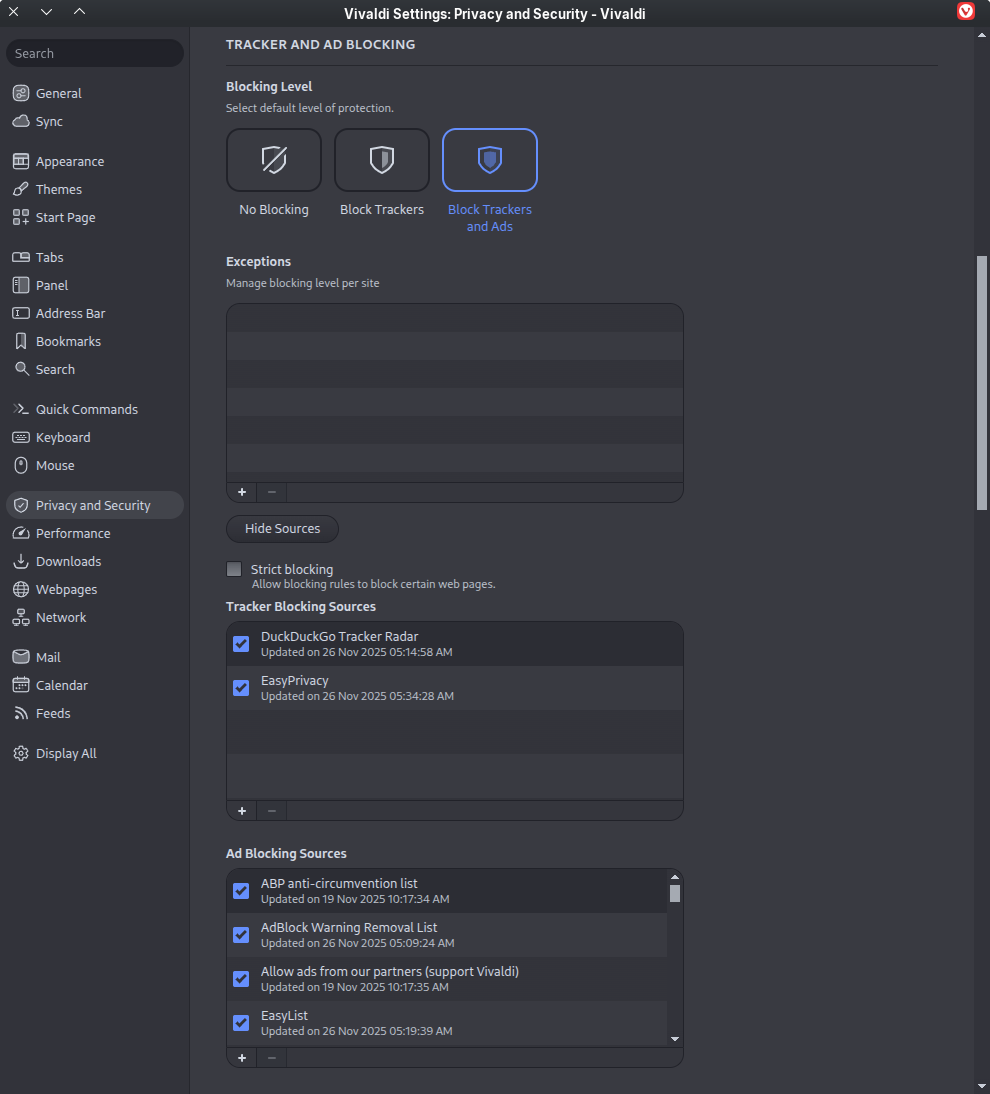990x1094 pixels.
Task: Enable the Strict blocking checkbox
Action: pos(234,569)
